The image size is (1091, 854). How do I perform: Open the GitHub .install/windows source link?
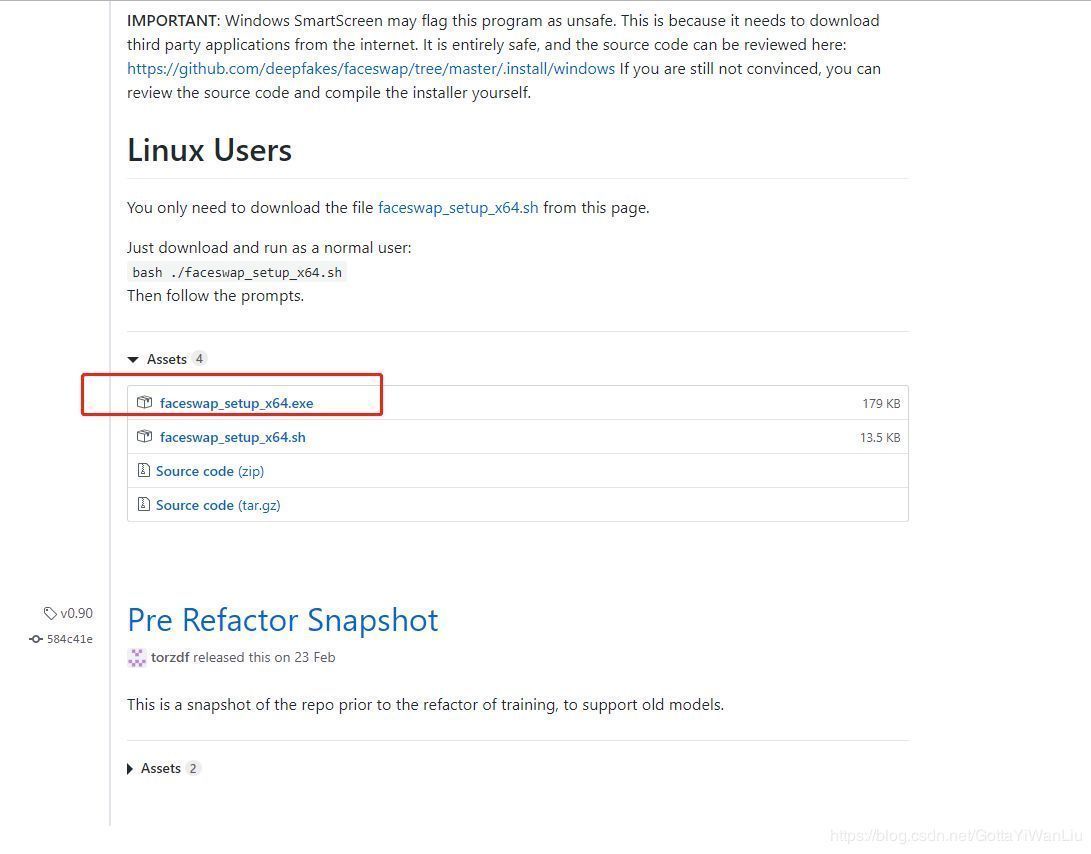pyautogui.click(x=371, y=69)
